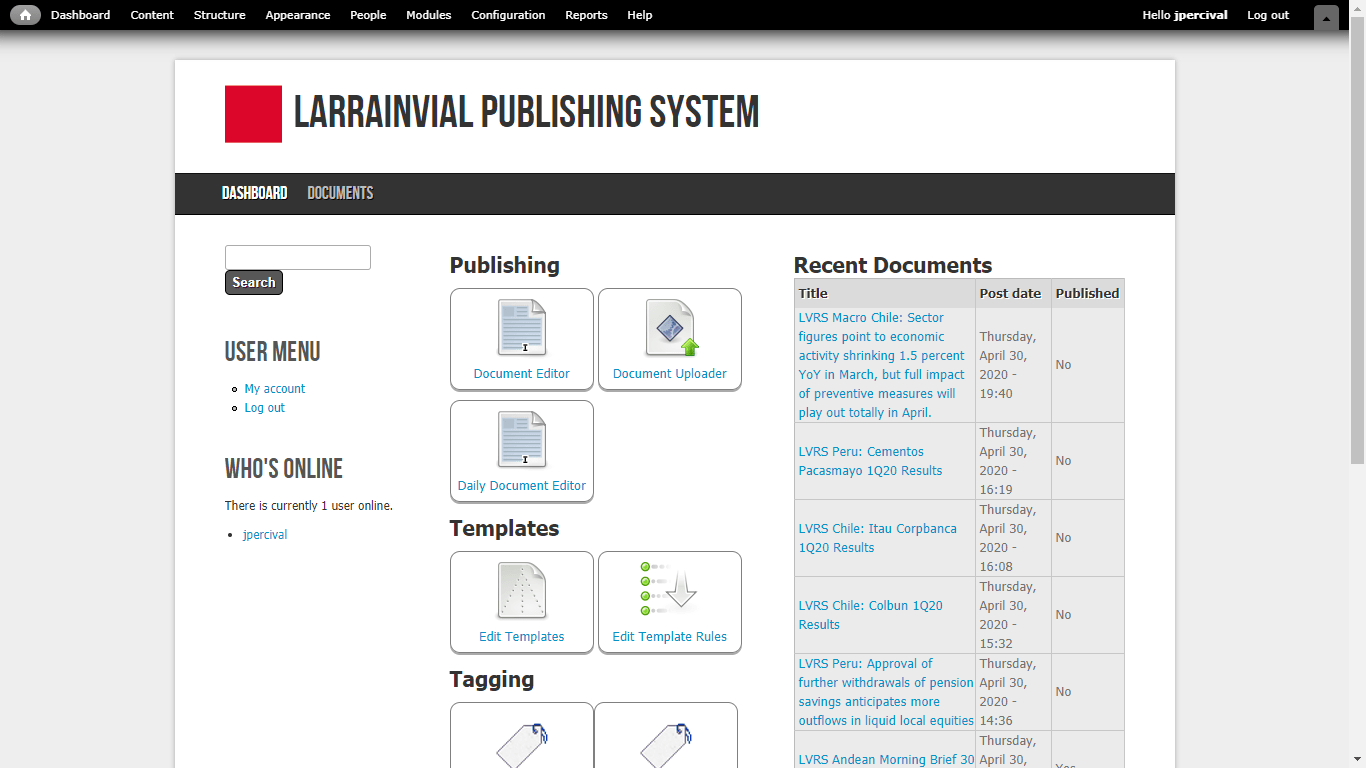Switch to the Documents tab
Image resolution: width=1366 pixels, height=768 pixels.
(340, 192)
